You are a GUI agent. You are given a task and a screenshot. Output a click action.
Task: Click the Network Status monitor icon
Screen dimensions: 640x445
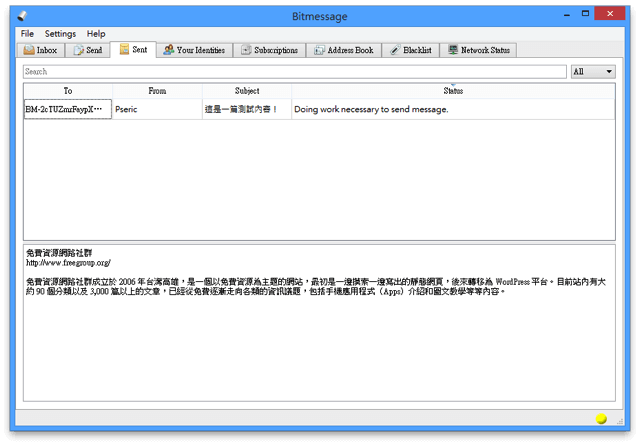[x=453, y=50]
